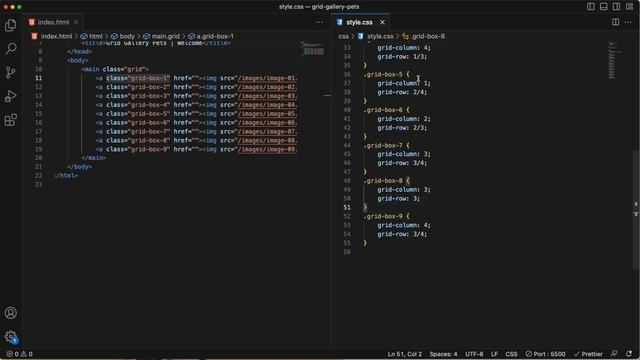Click the HTML editor minimap

(x=313, y=49)
